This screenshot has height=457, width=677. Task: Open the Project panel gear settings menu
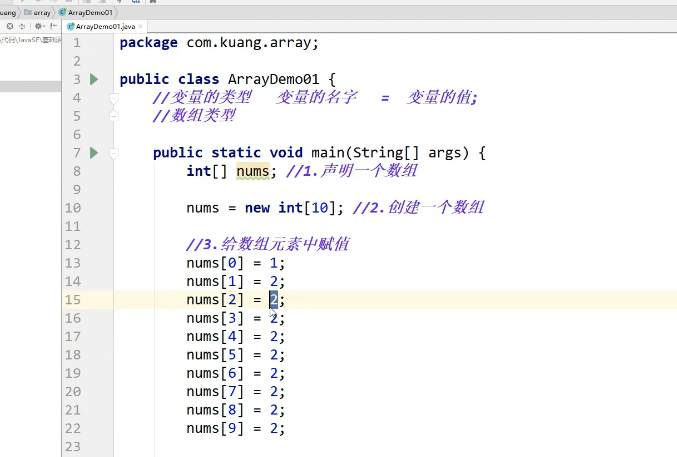[39, 26]
